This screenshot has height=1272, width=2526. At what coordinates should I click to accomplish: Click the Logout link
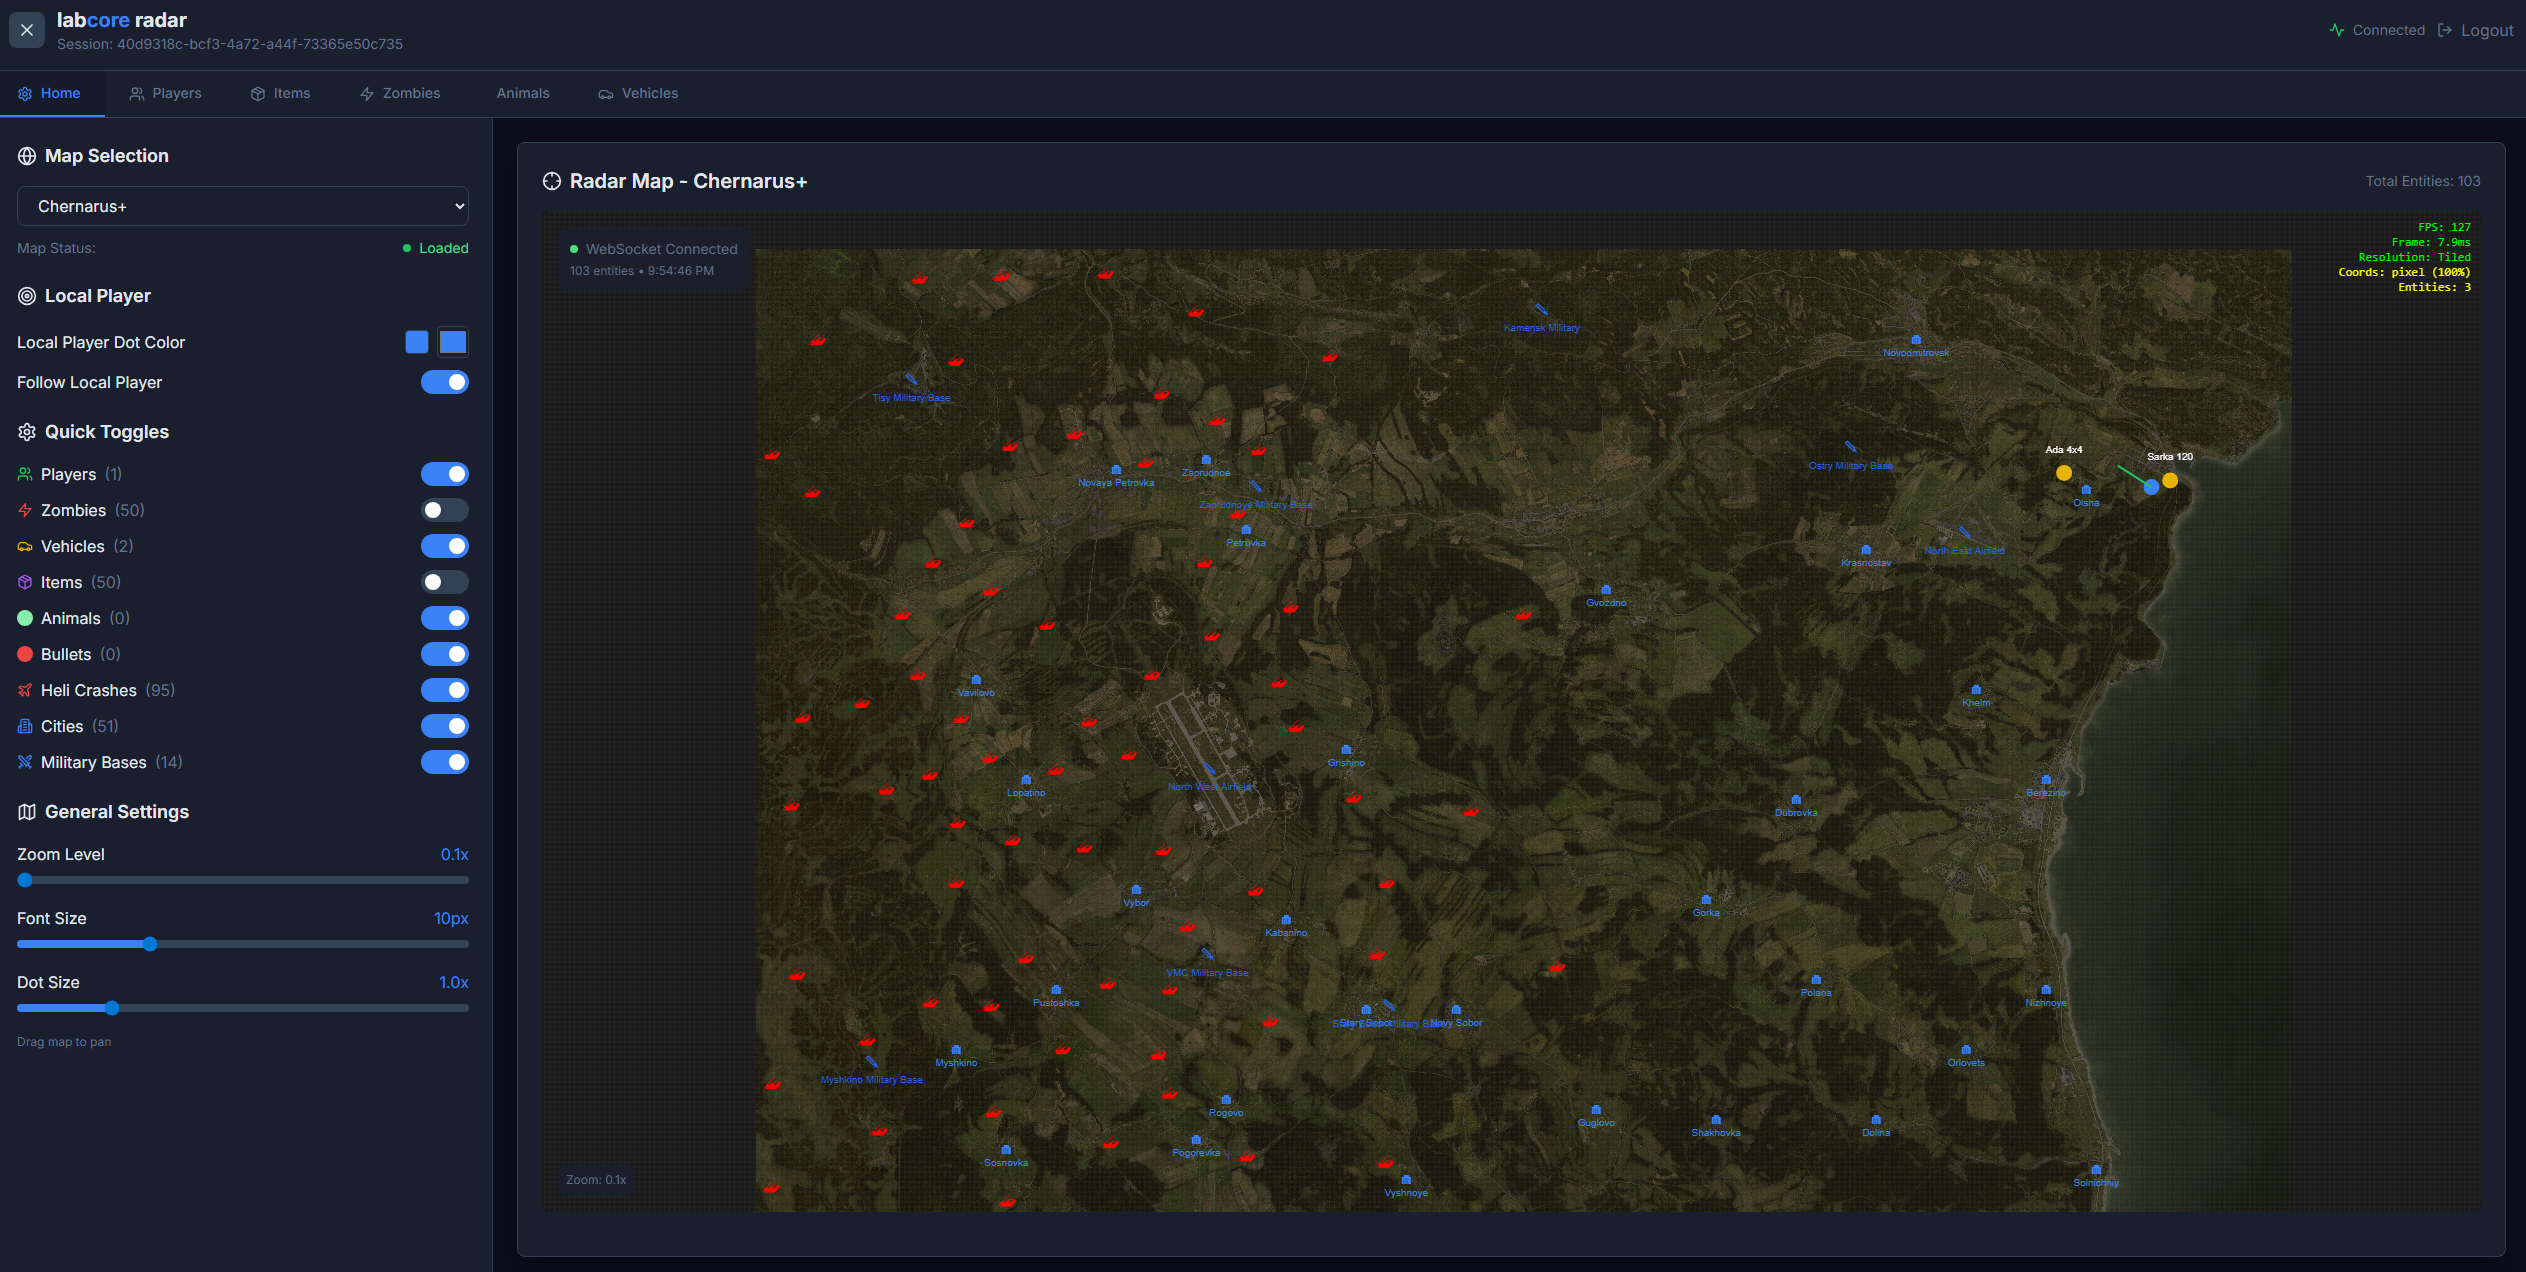(x=2476, y=30)
